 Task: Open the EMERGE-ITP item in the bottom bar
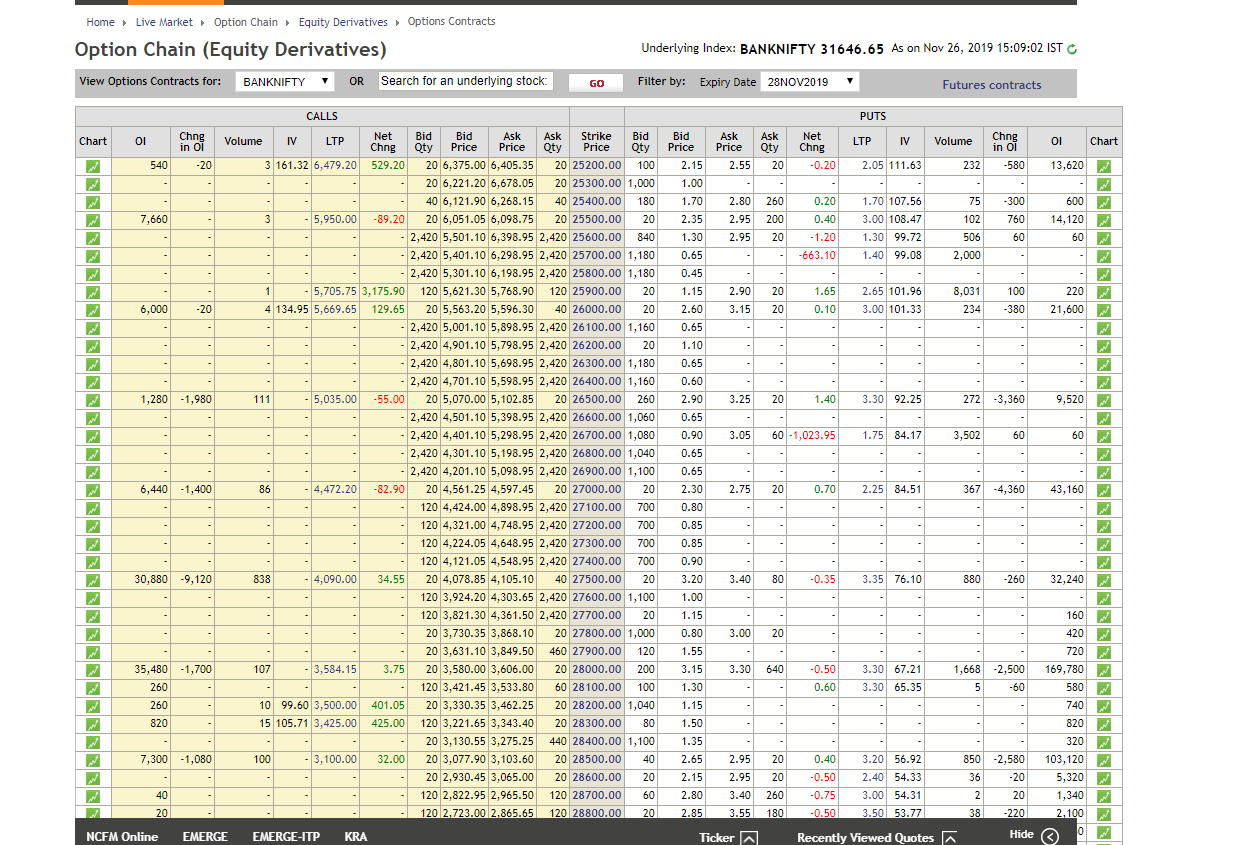pos(286,837)
